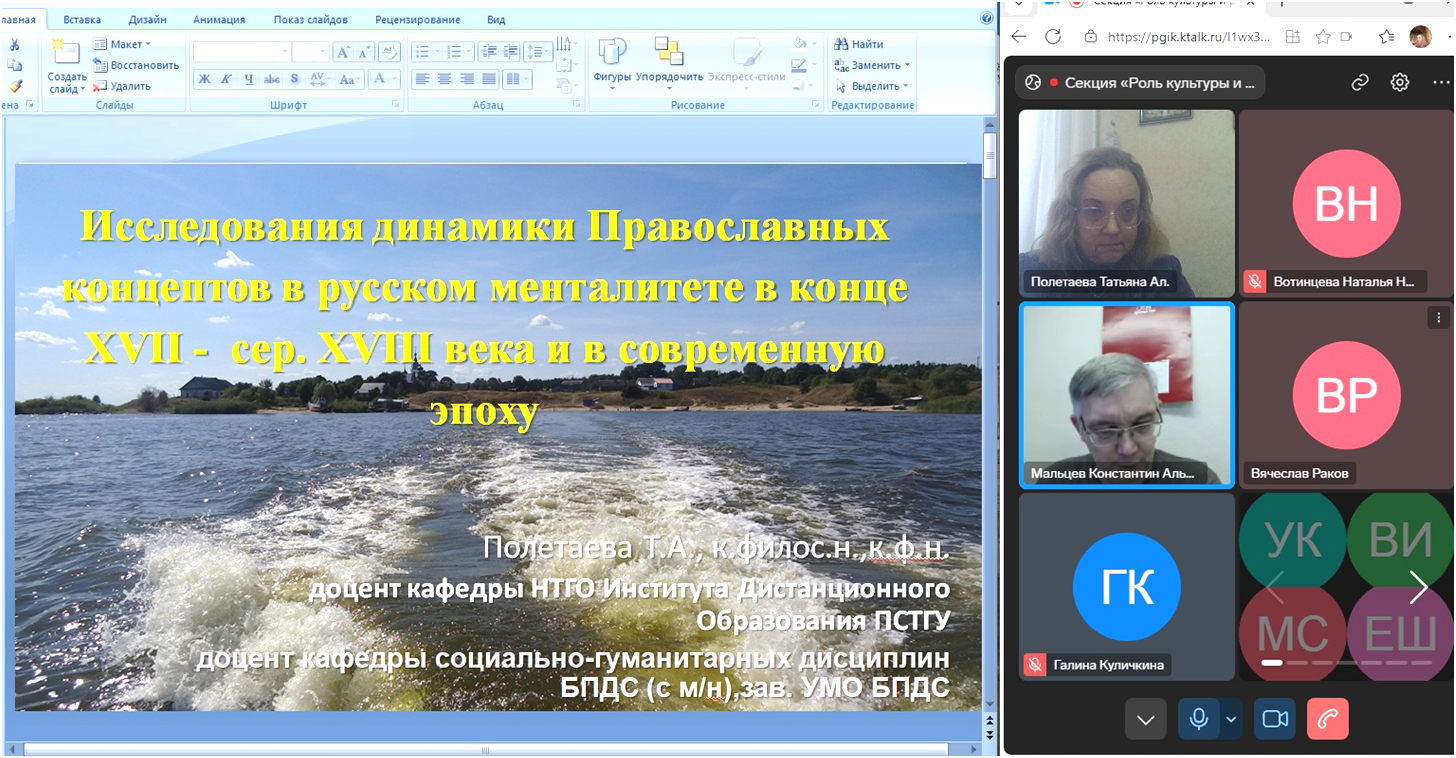Click the Удалить slide button

pyautogui.click(x=122, y=86)
